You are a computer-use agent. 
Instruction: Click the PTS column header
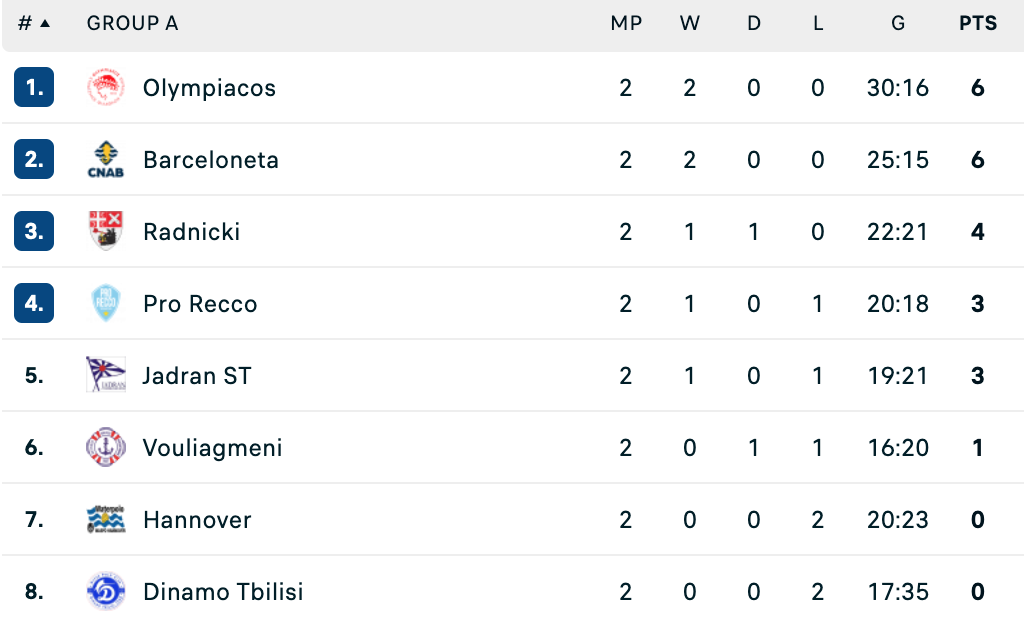(978, 23)
